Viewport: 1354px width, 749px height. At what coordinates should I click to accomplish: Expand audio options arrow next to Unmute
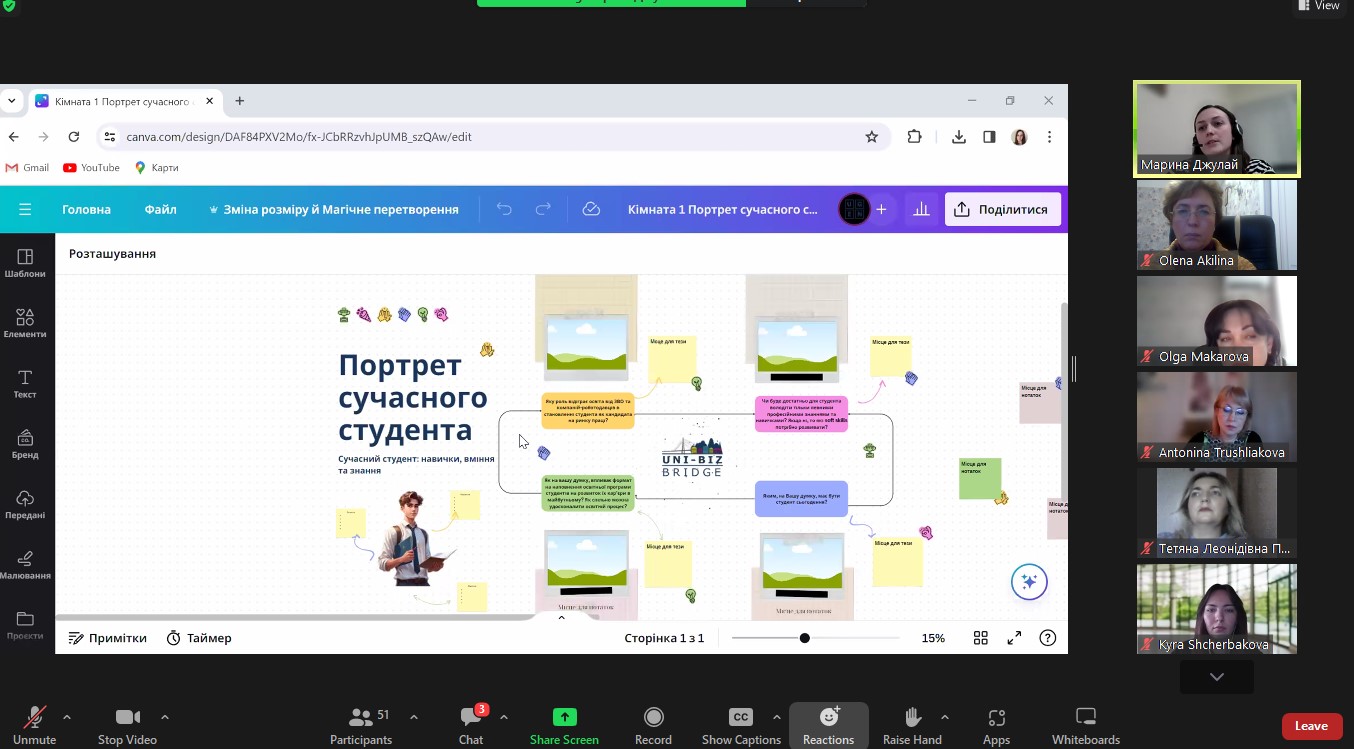click(67, 717)
